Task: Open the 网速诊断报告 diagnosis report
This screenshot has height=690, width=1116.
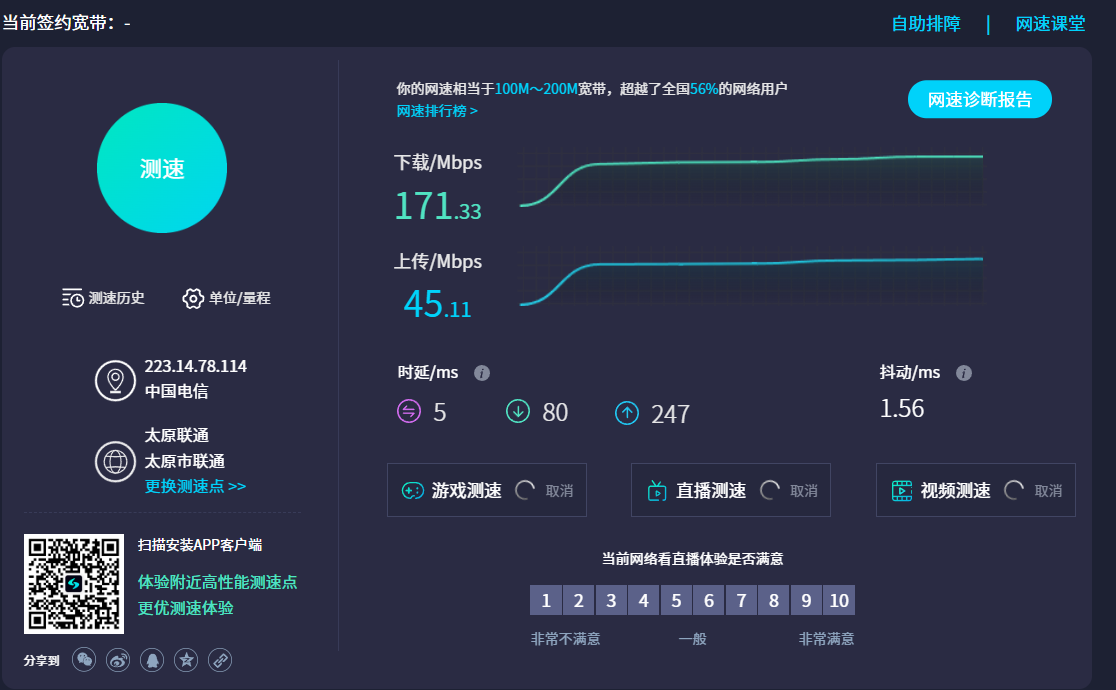Action: coord(979,99)
